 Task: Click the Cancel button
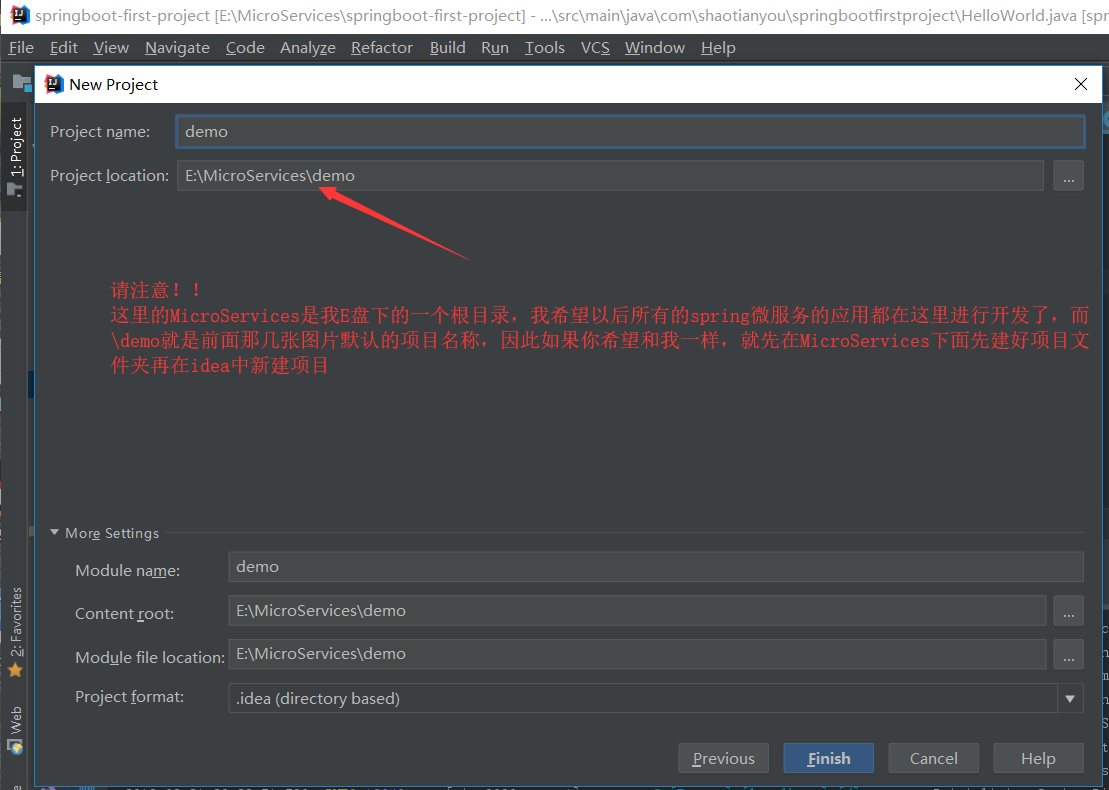pos(934,758)
